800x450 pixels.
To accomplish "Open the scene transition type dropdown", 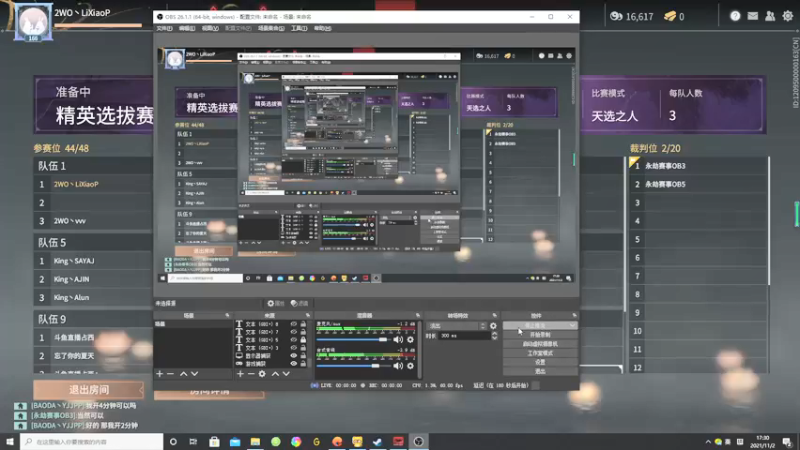I will [x=457, y=326].
